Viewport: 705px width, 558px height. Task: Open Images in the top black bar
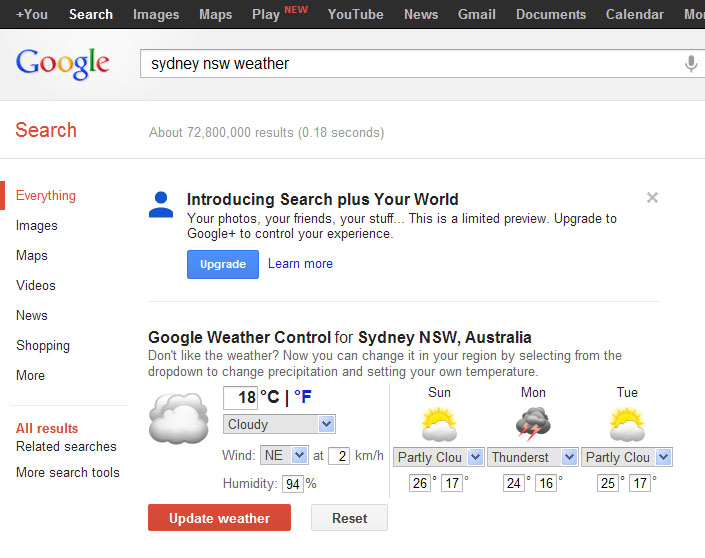[x=156, y=14]
